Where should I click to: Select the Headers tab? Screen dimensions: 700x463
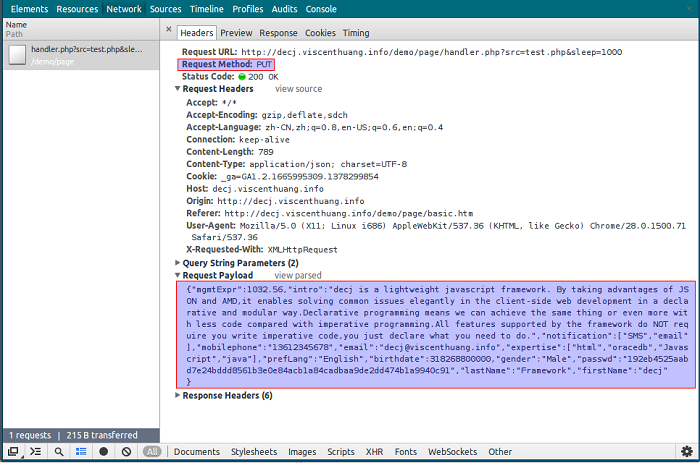pyautogui.click(x=197, y=33)
